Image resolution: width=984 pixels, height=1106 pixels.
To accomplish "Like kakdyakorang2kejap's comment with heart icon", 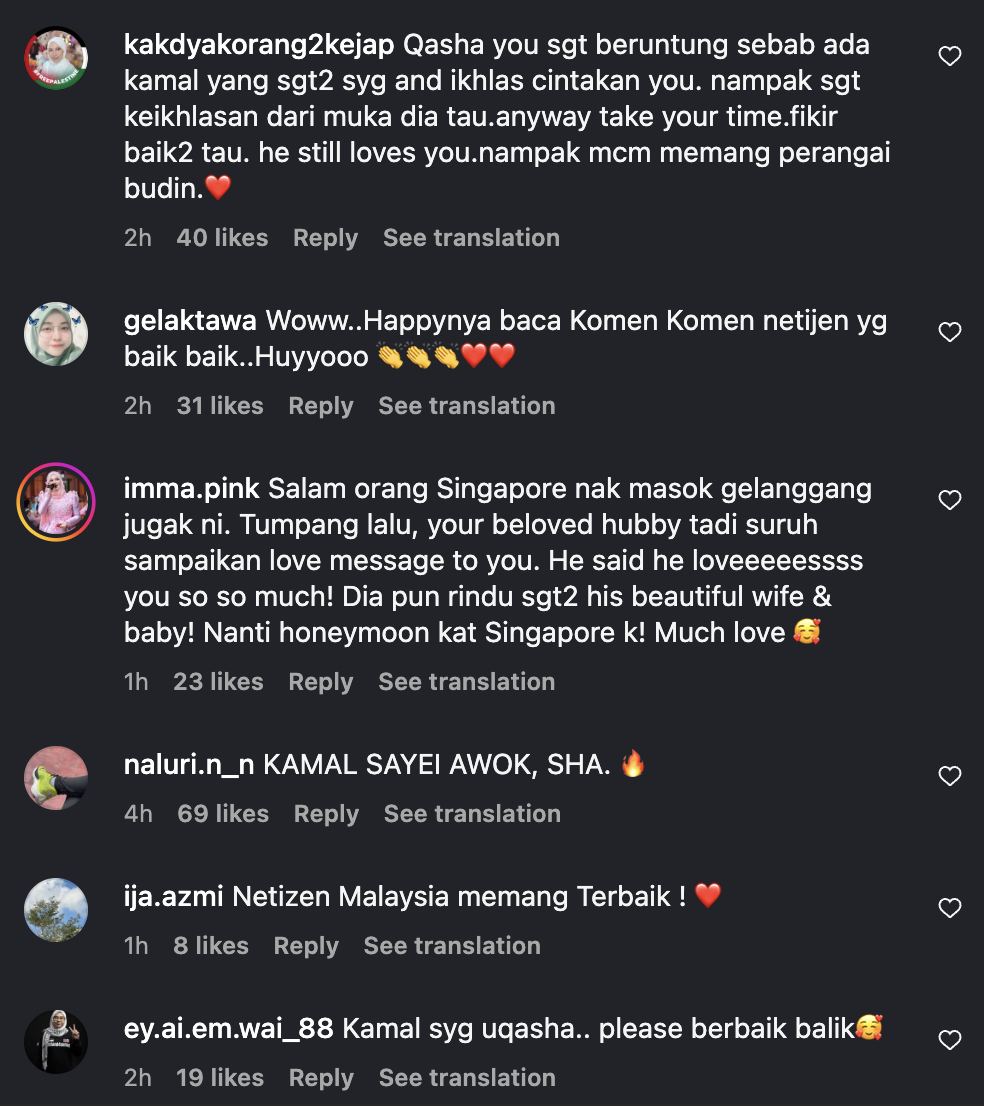I will coord(949,57).
